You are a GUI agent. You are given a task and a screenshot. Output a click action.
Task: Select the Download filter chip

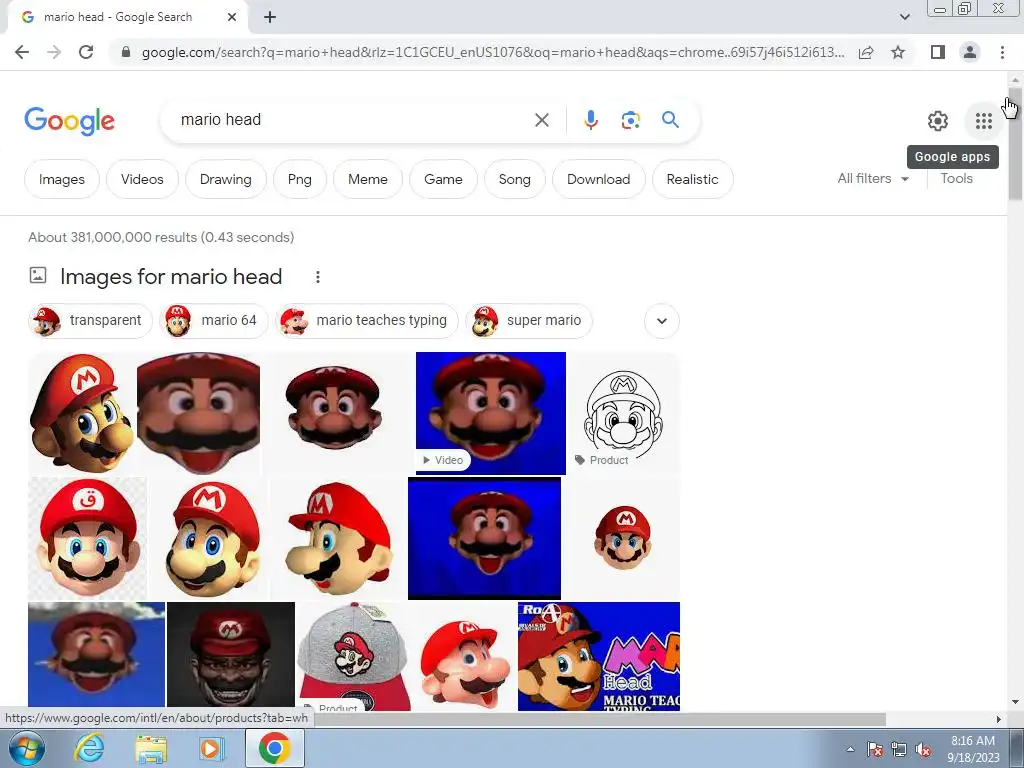(x=598, y=179)
